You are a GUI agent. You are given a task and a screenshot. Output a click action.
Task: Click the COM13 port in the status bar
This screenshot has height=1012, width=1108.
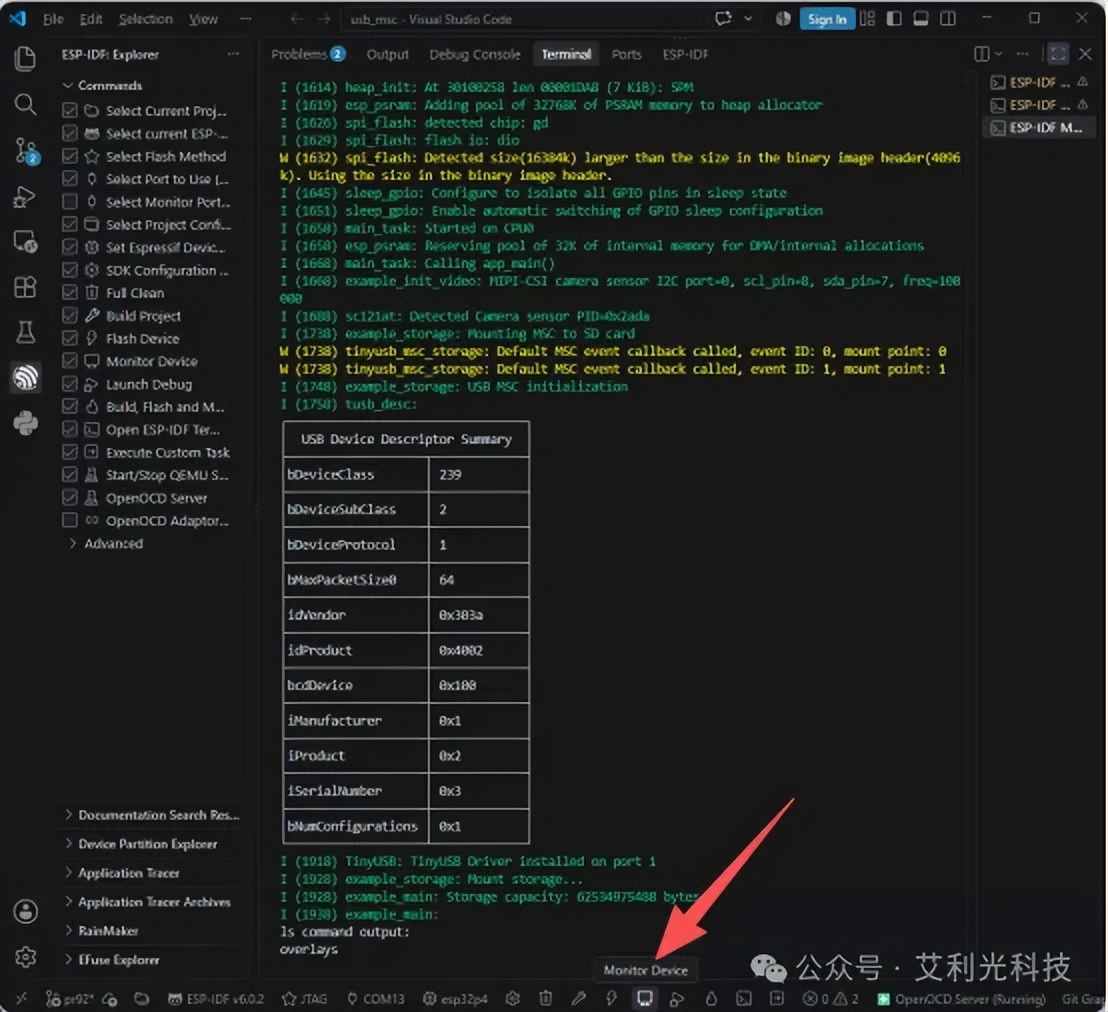[376, 999]
